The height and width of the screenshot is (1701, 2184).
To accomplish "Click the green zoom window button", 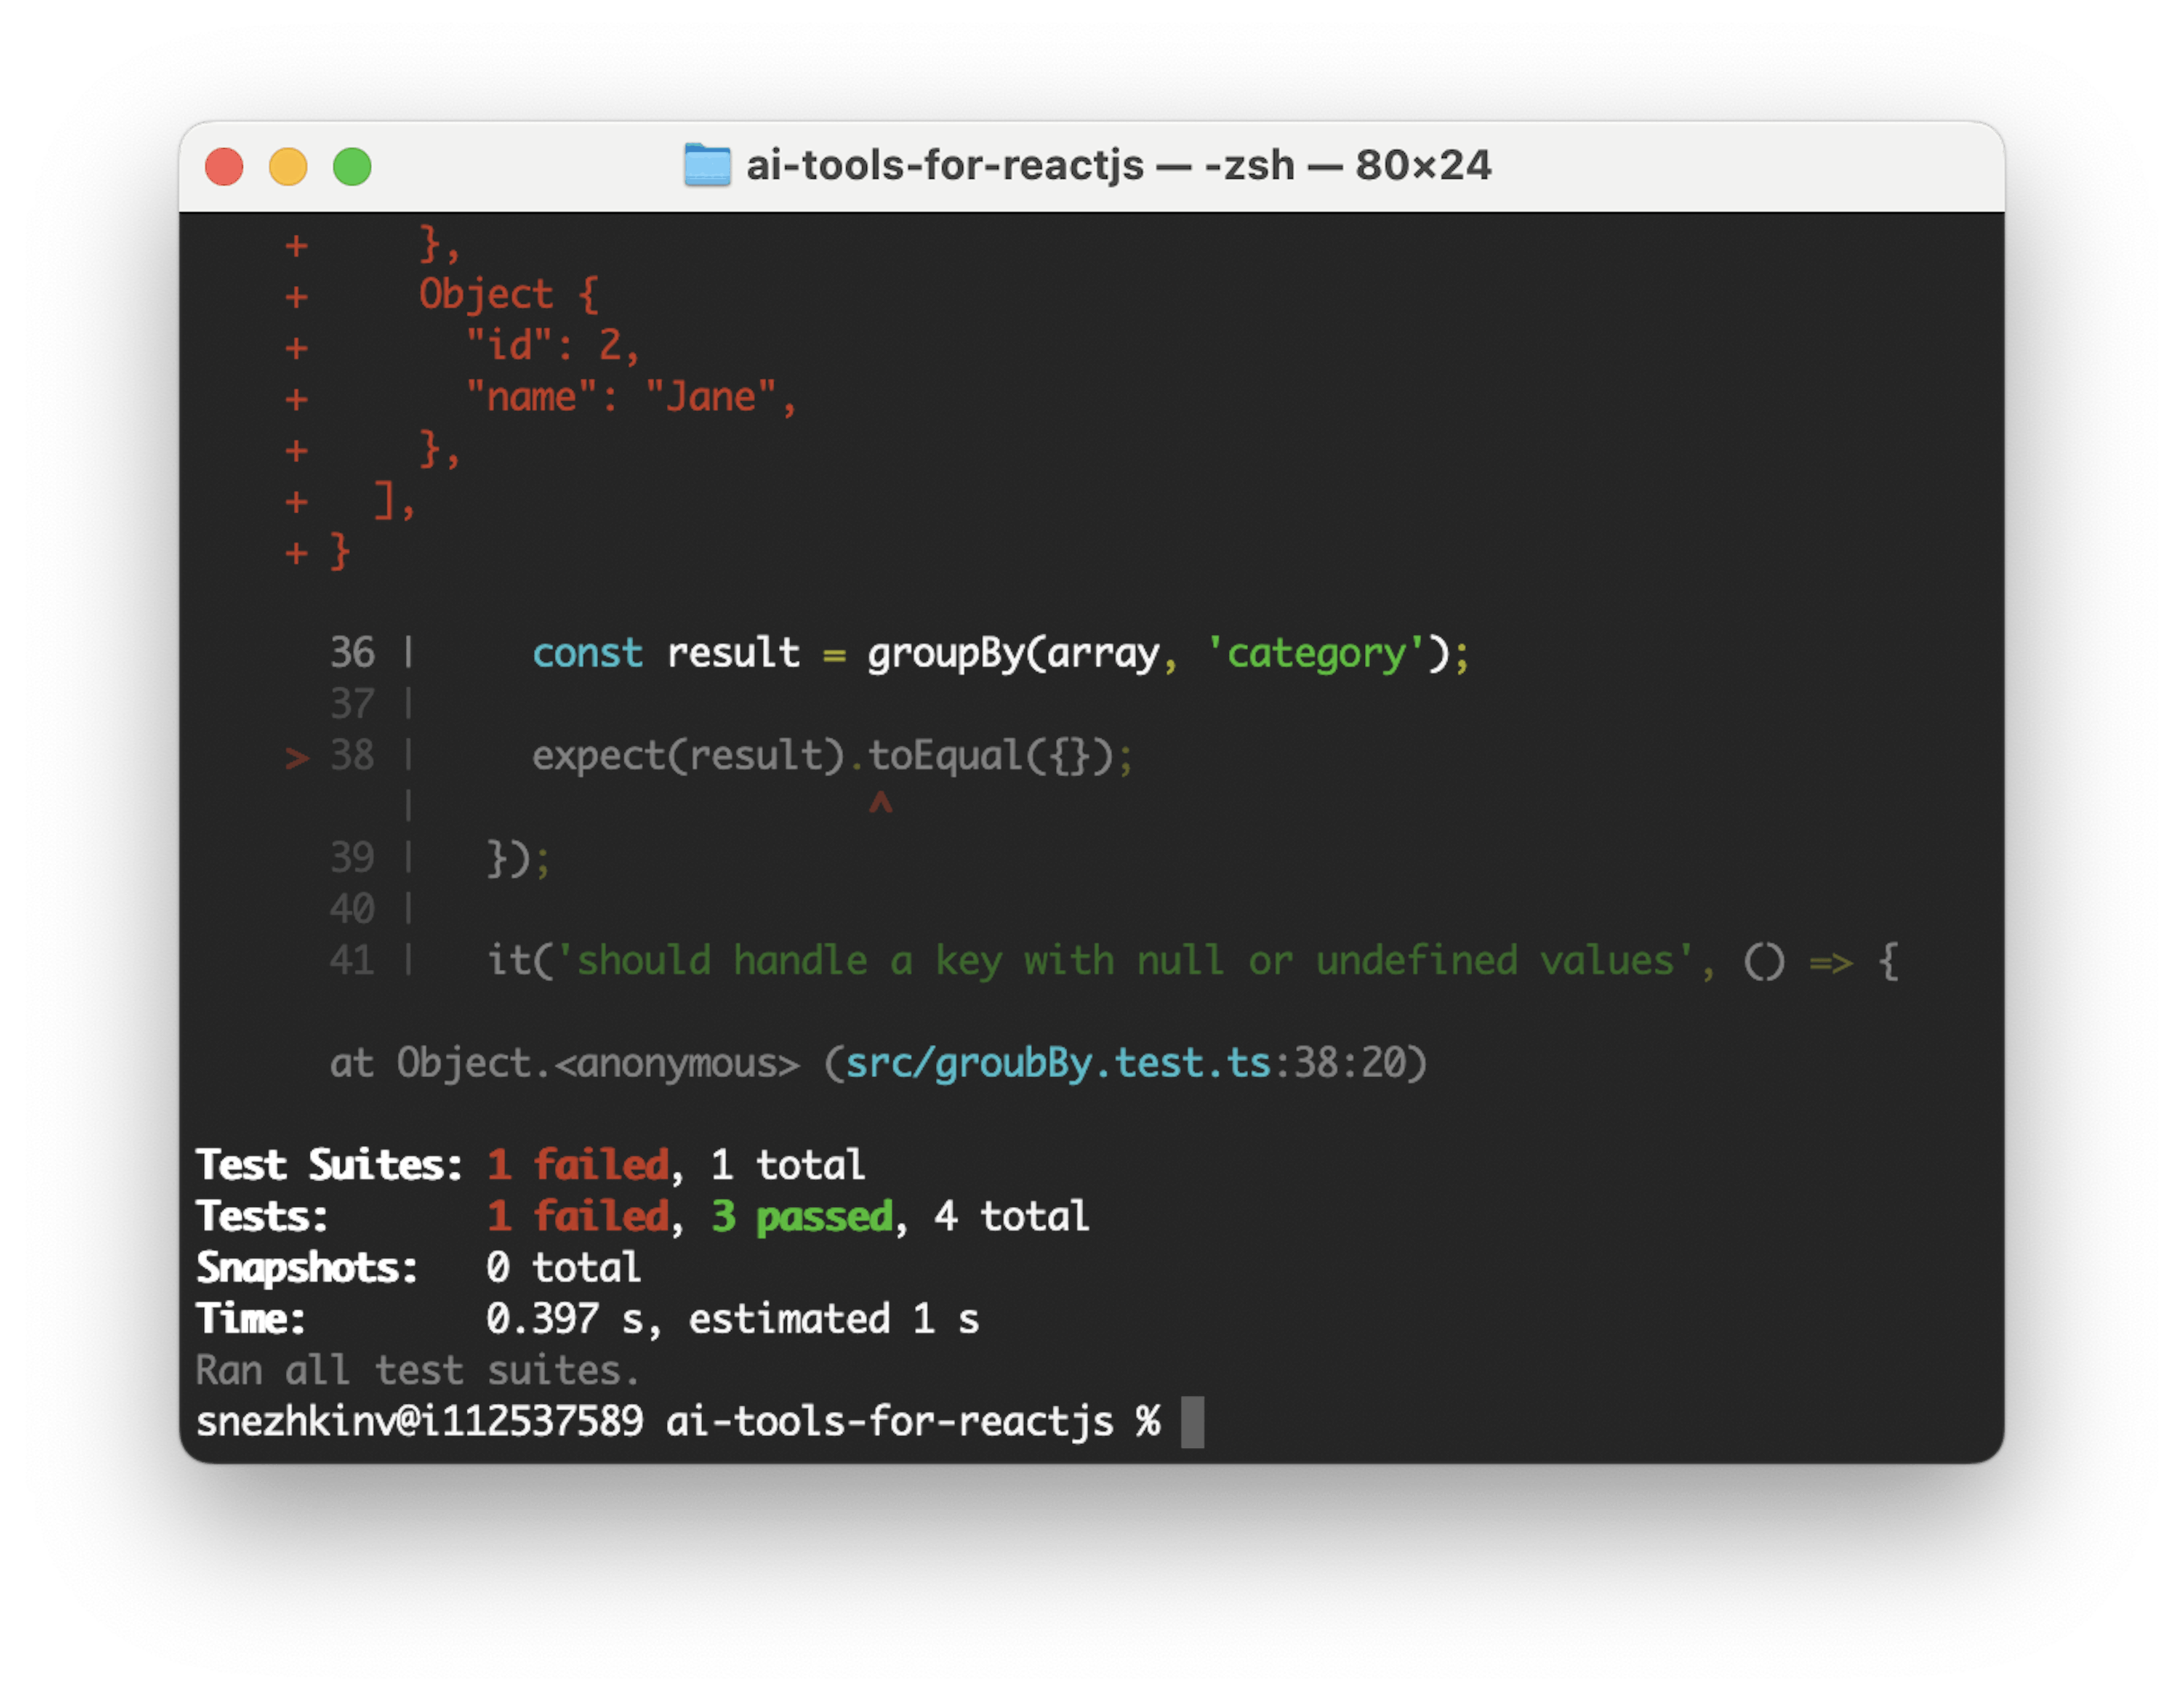I will click(352, 166).
